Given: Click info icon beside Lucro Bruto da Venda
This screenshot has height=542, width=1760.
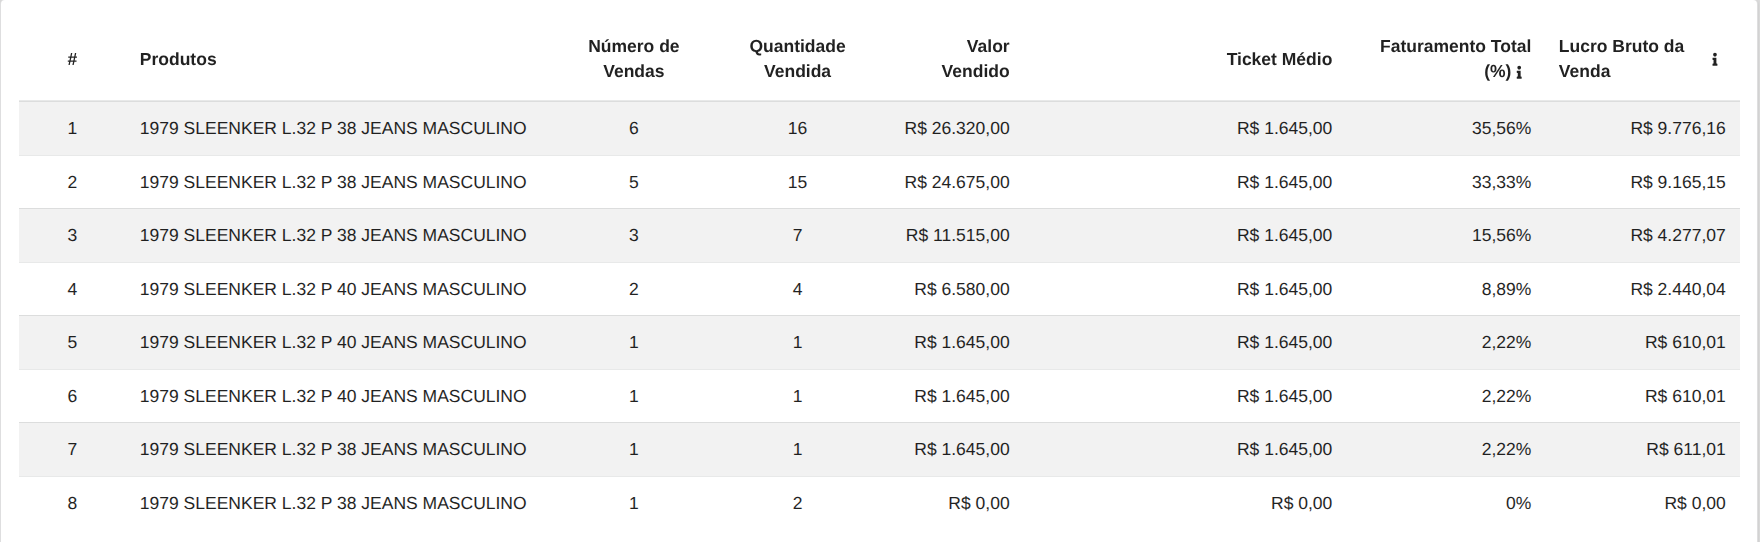Looking at the screenshot, I should coord(1714,59).
